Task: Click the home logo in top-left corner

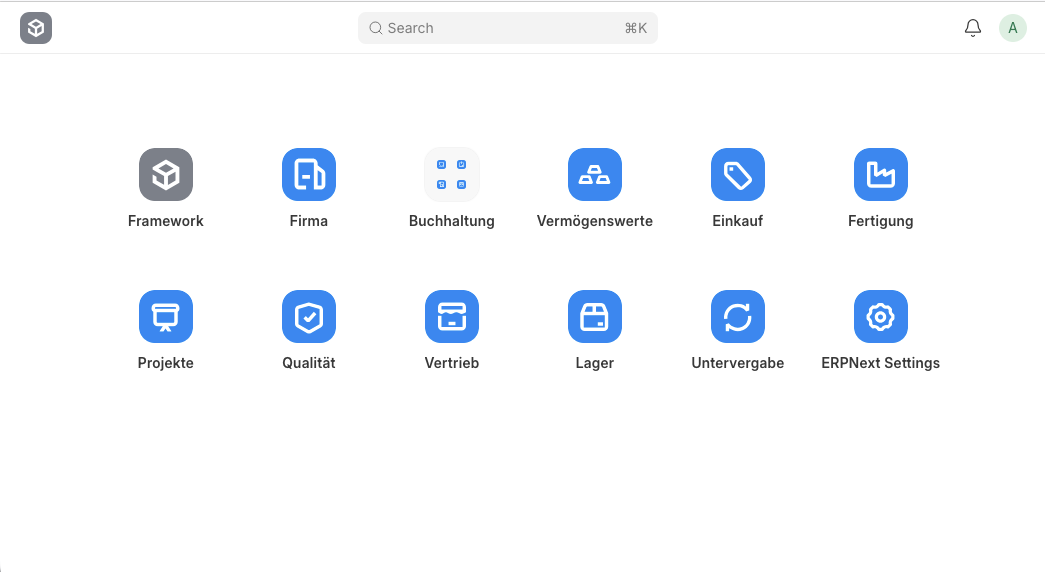Action: point(36,28)
